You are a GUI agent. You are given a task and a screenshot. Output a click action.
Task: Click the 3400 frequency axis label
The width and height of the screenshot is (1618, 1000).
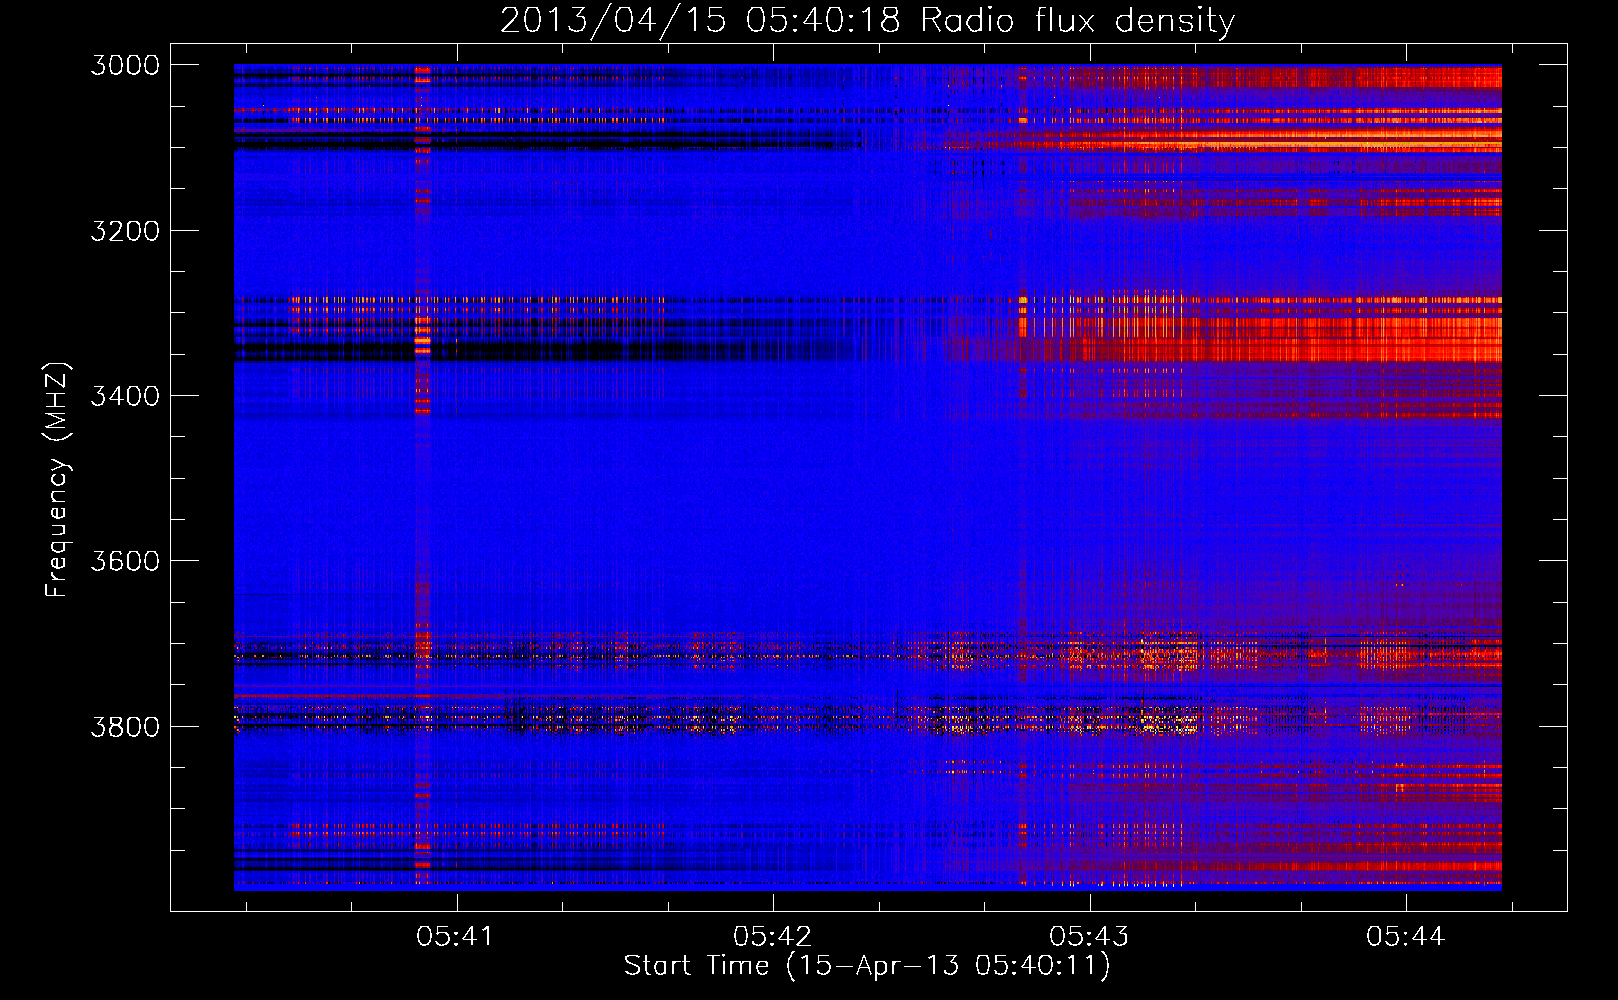125,396
